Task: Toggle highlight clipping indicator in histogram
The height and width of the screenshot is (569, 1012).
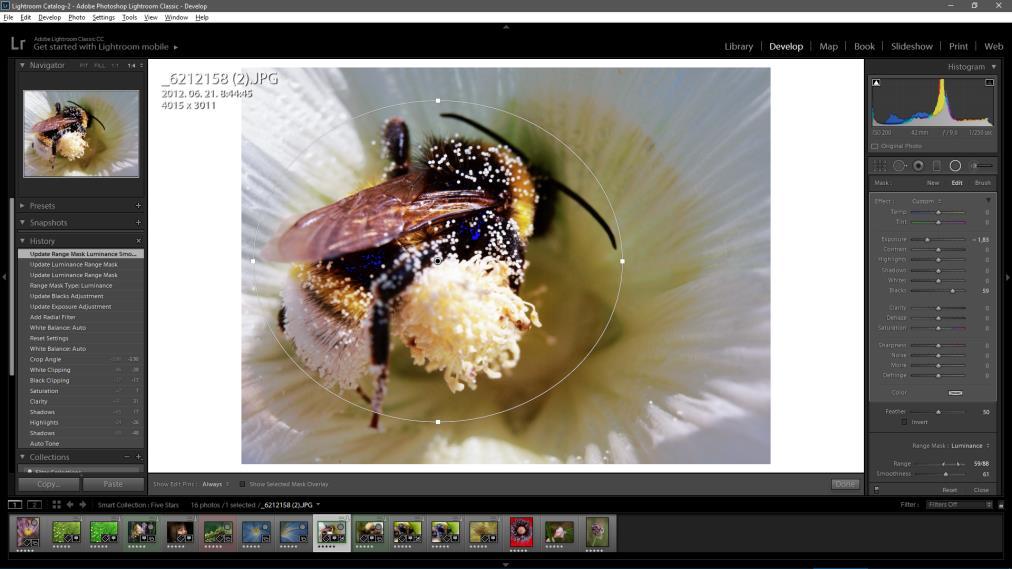Action: [x=989, y=83]
